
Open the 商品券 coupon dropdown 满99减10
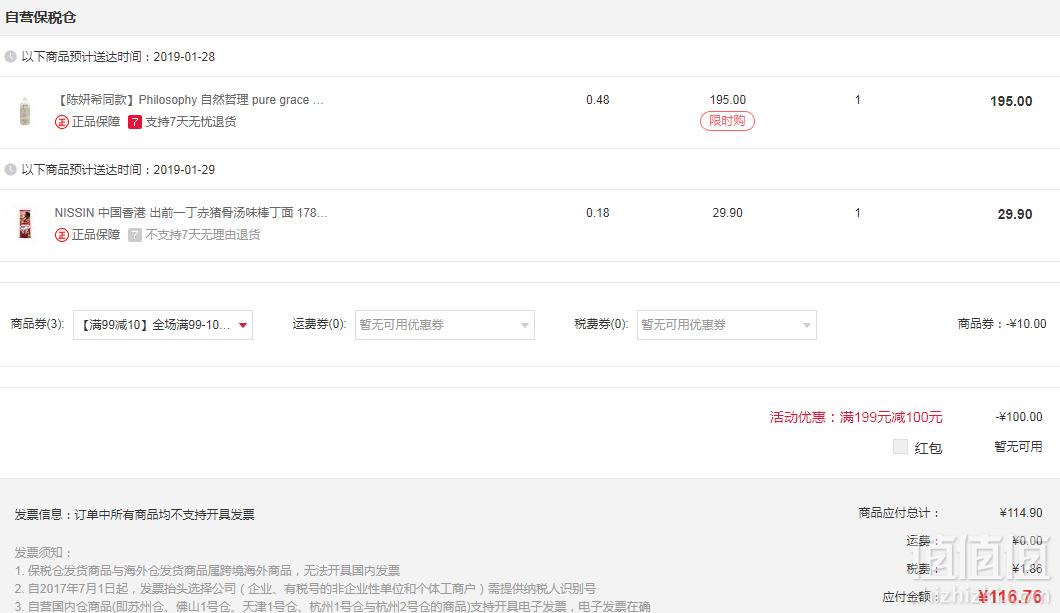[x=163, y=325]
